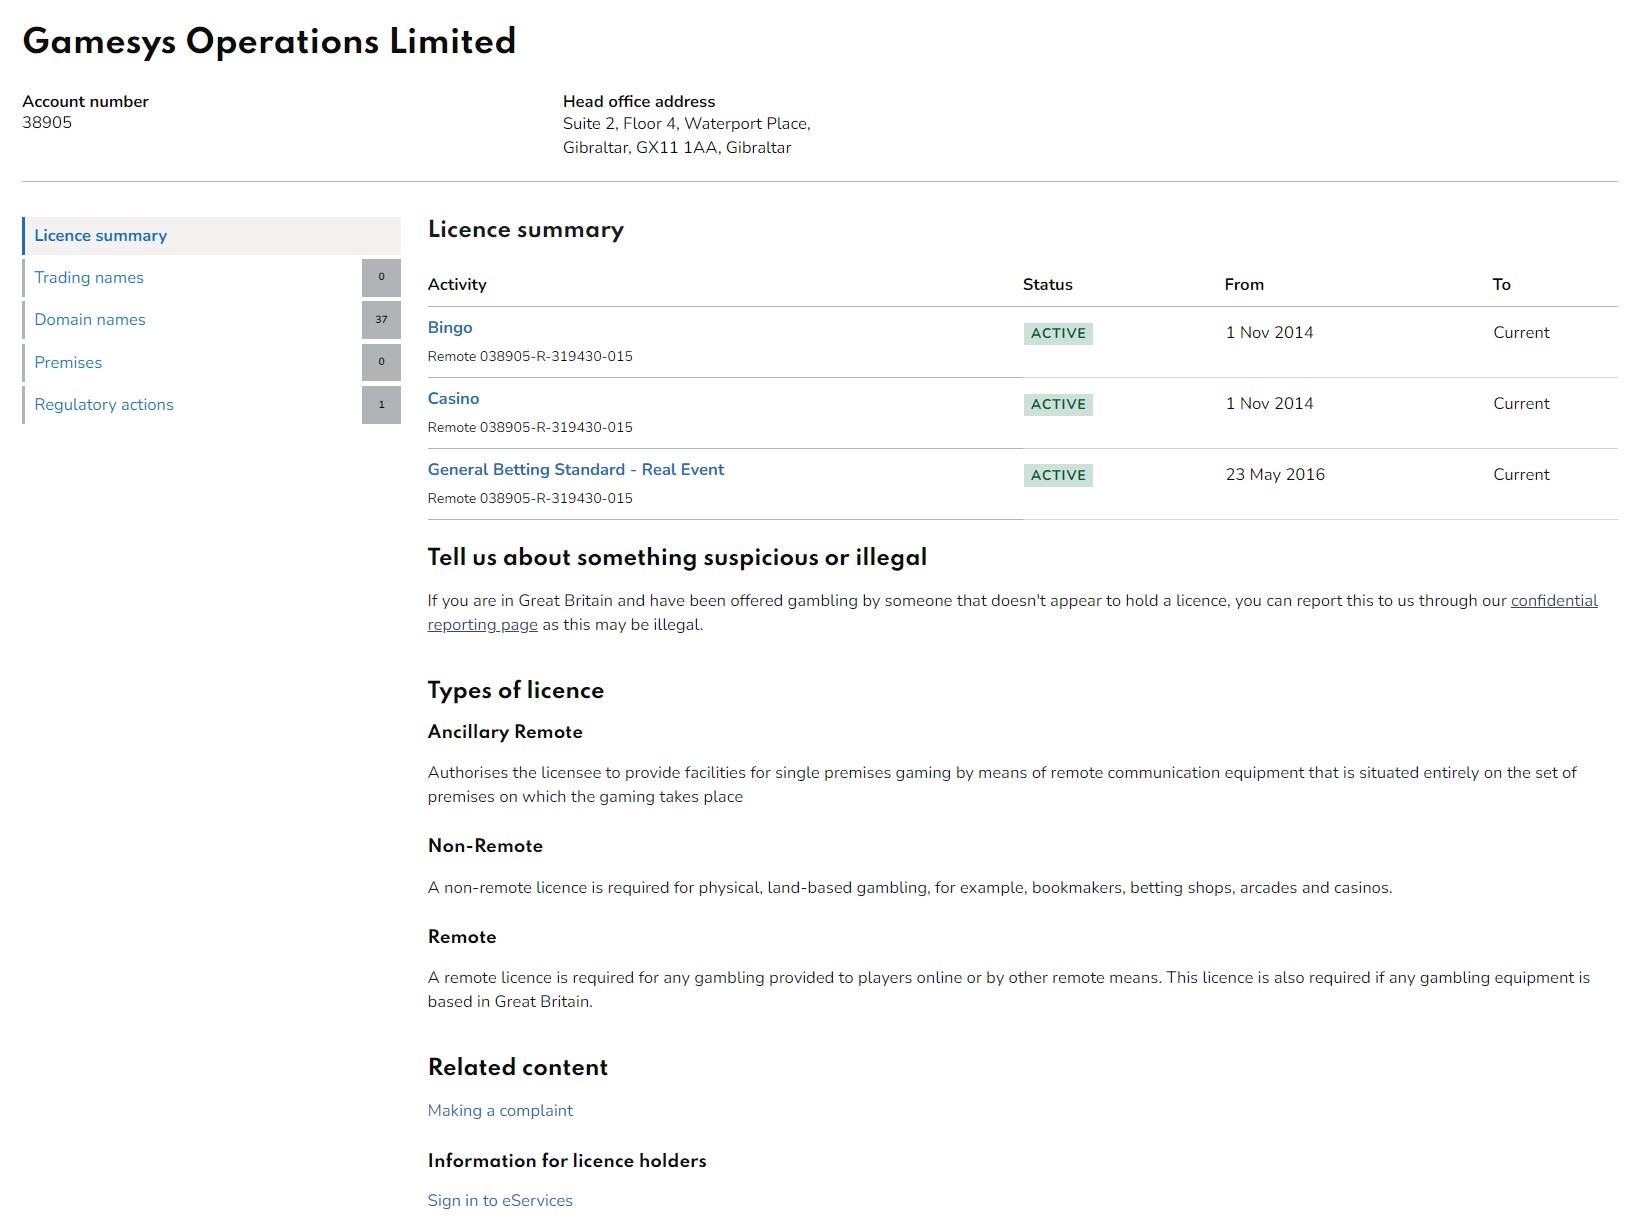Click ACTIVE status in General Betting row
This screenshot has height=1225, width=1639.
(x=1058, y=476)
